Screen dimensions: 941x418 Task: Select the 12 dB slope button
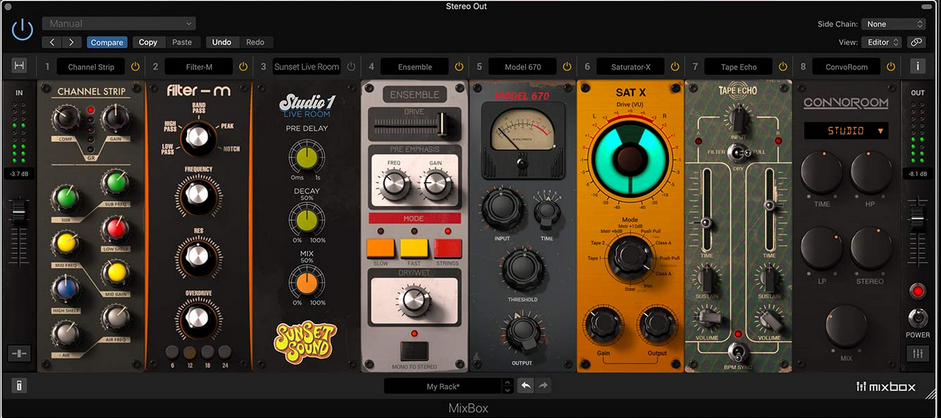[x=190, y=352]
